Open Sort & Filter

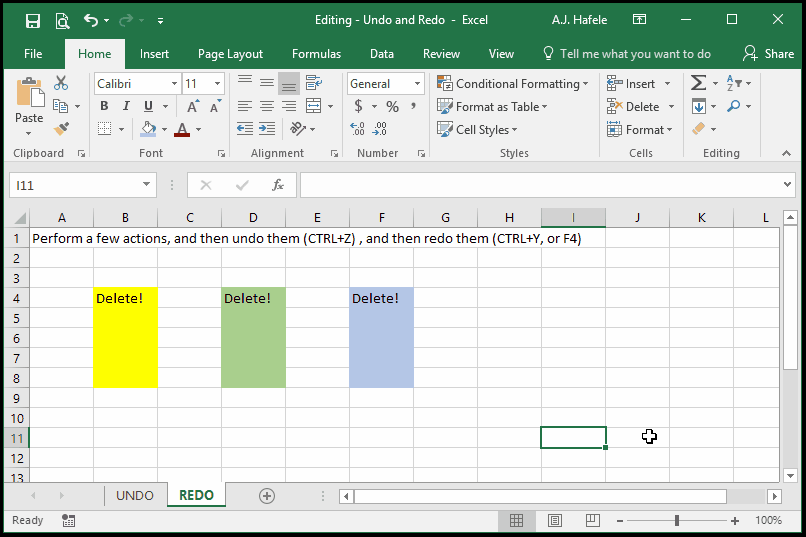point(734,83)
